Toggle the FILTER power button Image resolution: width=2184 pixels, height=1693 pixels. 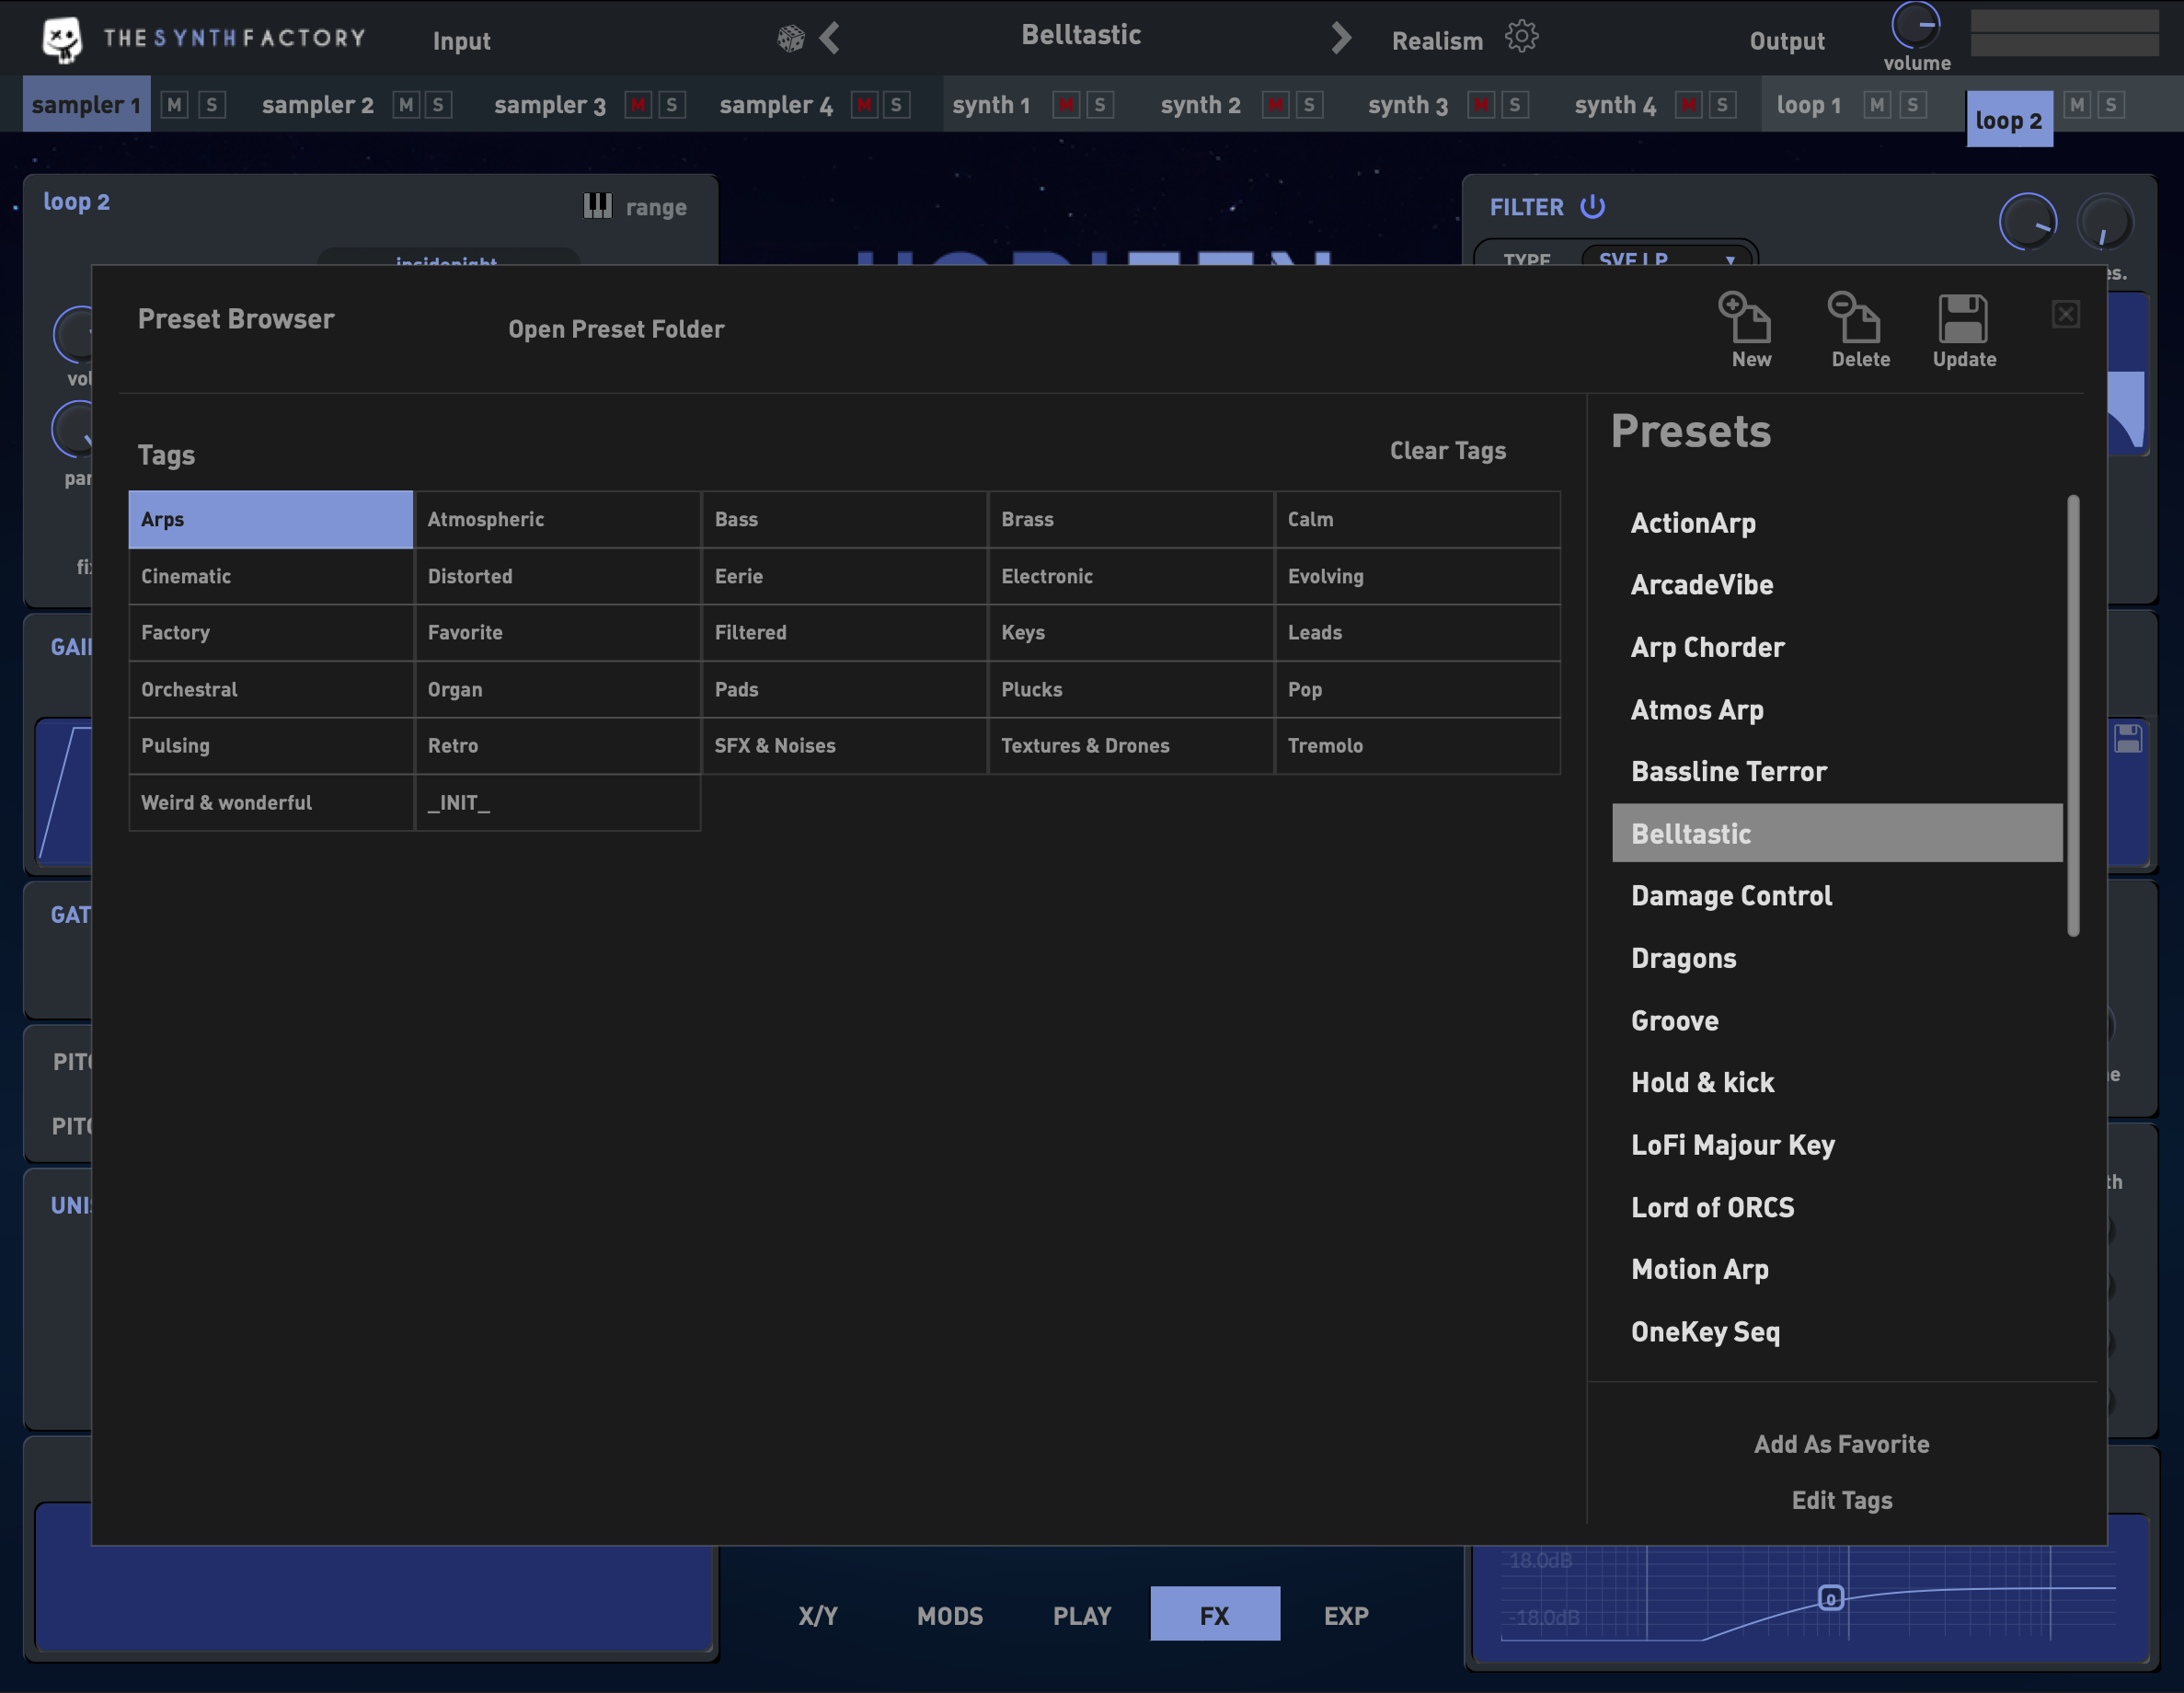tap(1592, 207)
